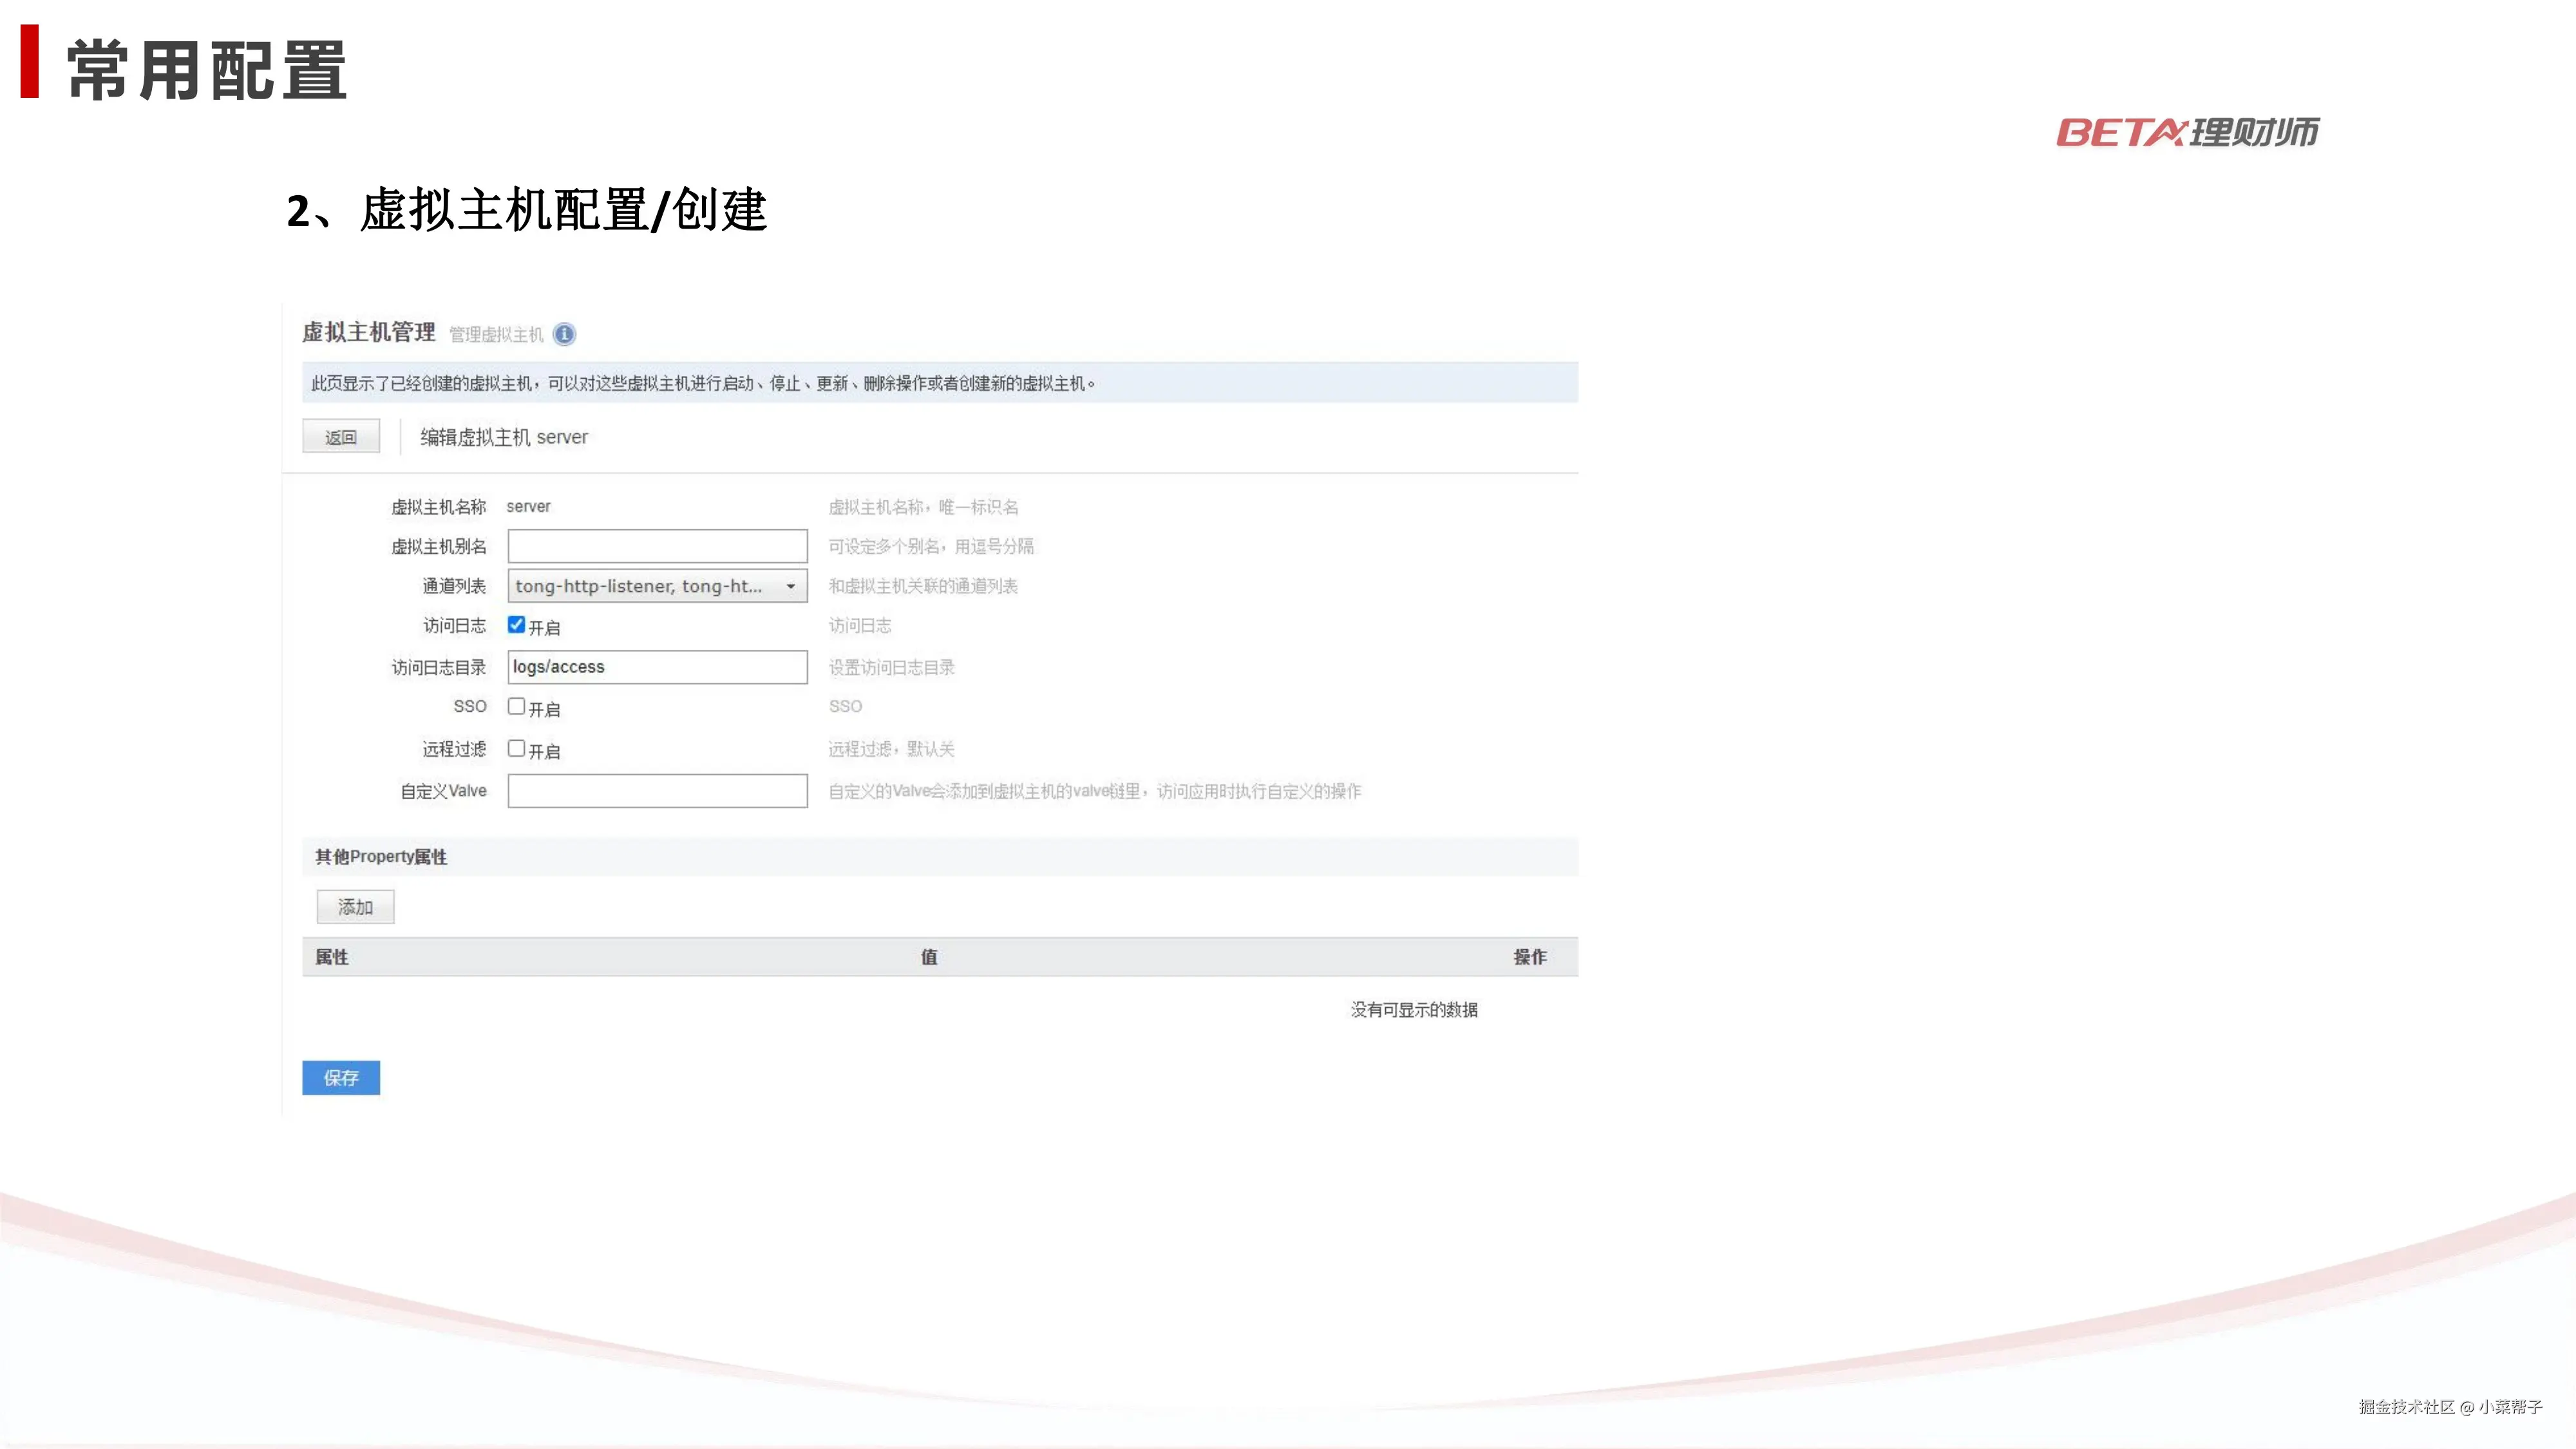Click the 管理虚拟主机 subtitle text
2576x1449 pixels.
pyautogui.click(x=496, y=335)
